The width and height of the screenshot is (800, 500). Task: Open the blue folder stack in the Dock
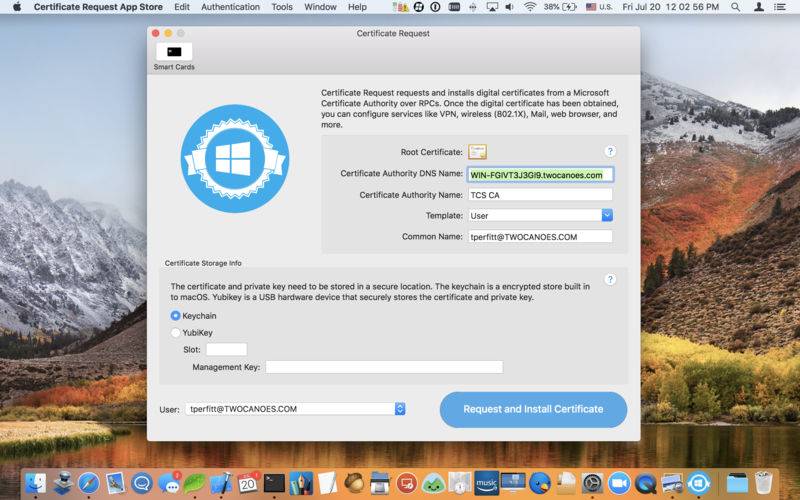(737, 483)
